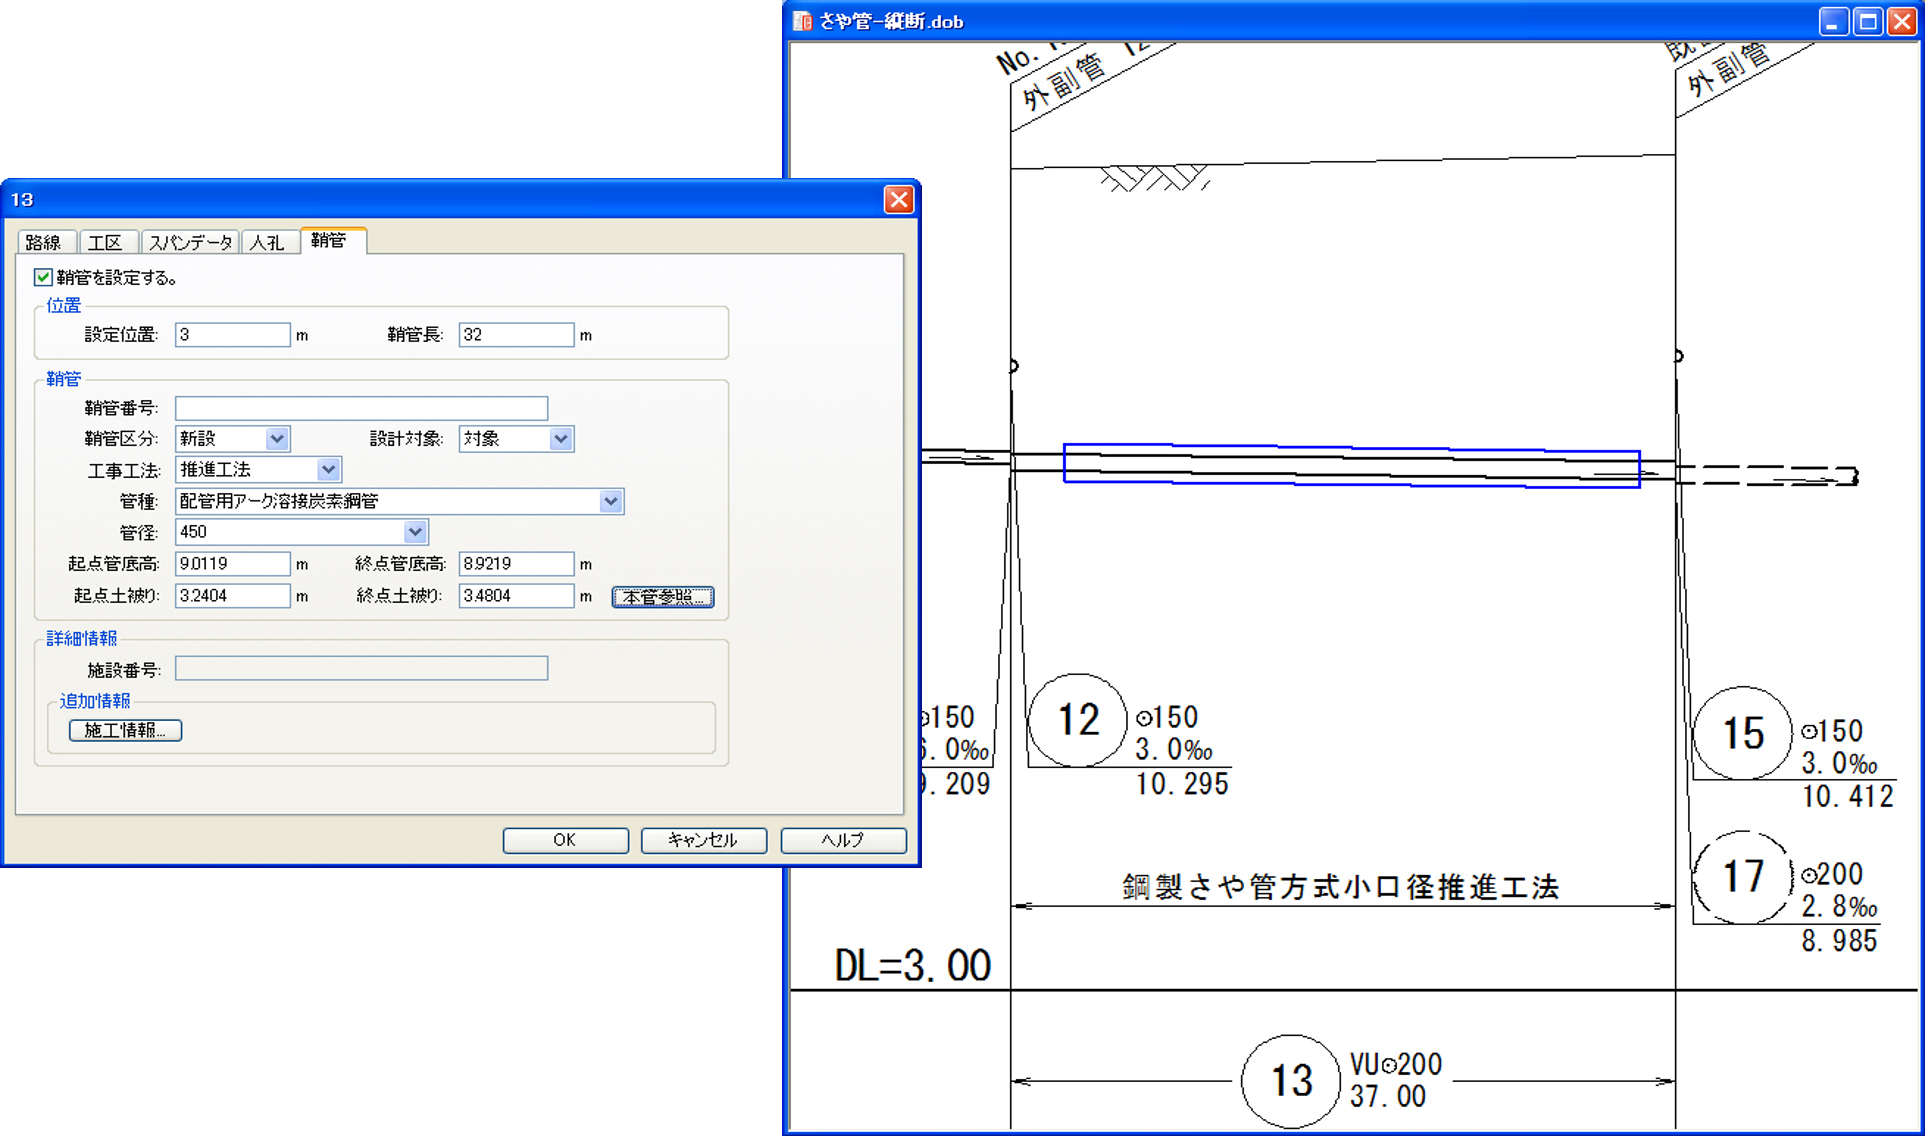Expand the 工事工法 combo box

[328, 469]
